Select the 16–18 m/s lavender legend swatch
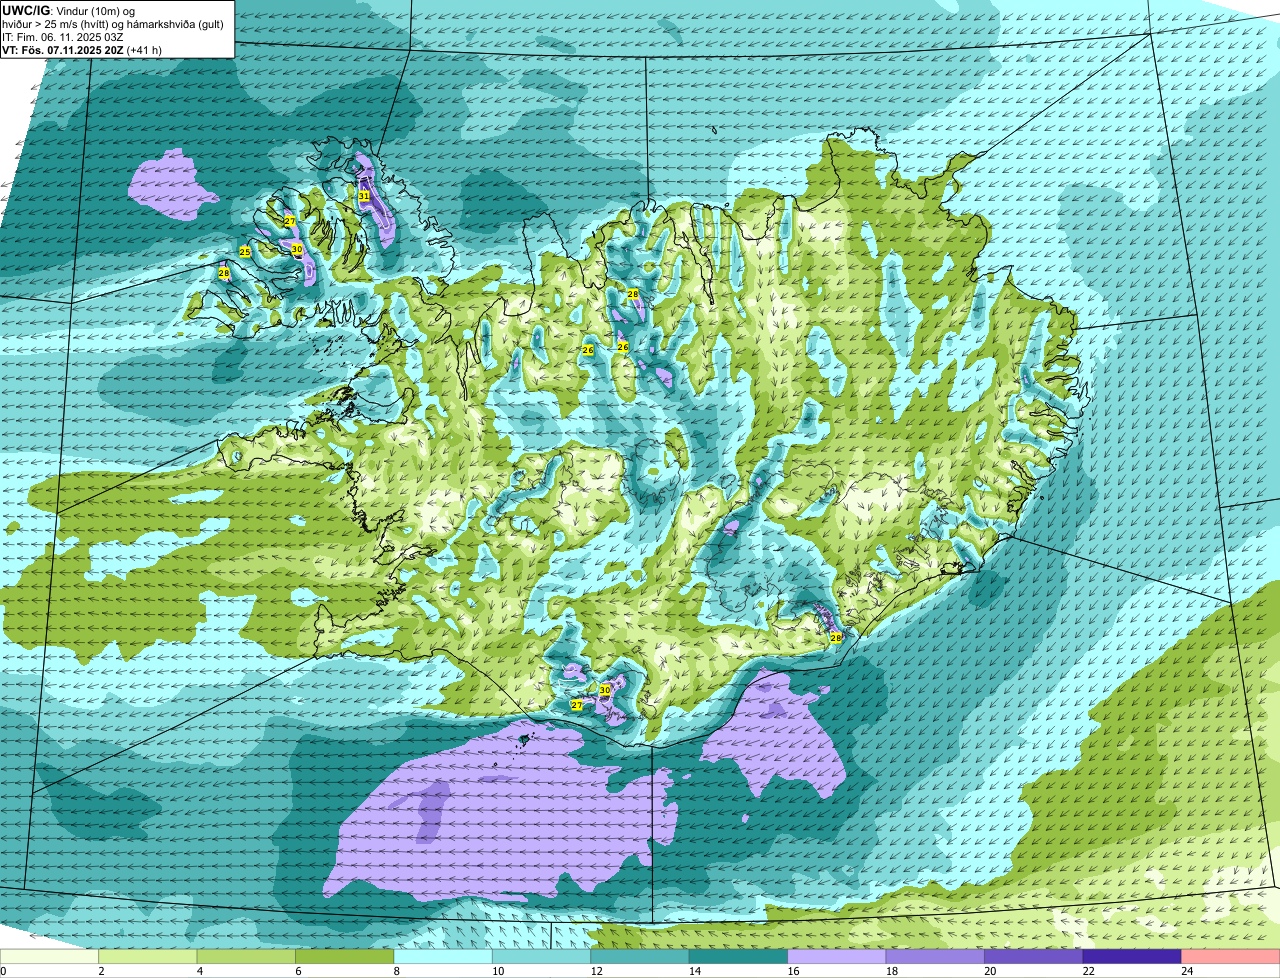Screen dimensions: 1280x978 coord(837,956)
